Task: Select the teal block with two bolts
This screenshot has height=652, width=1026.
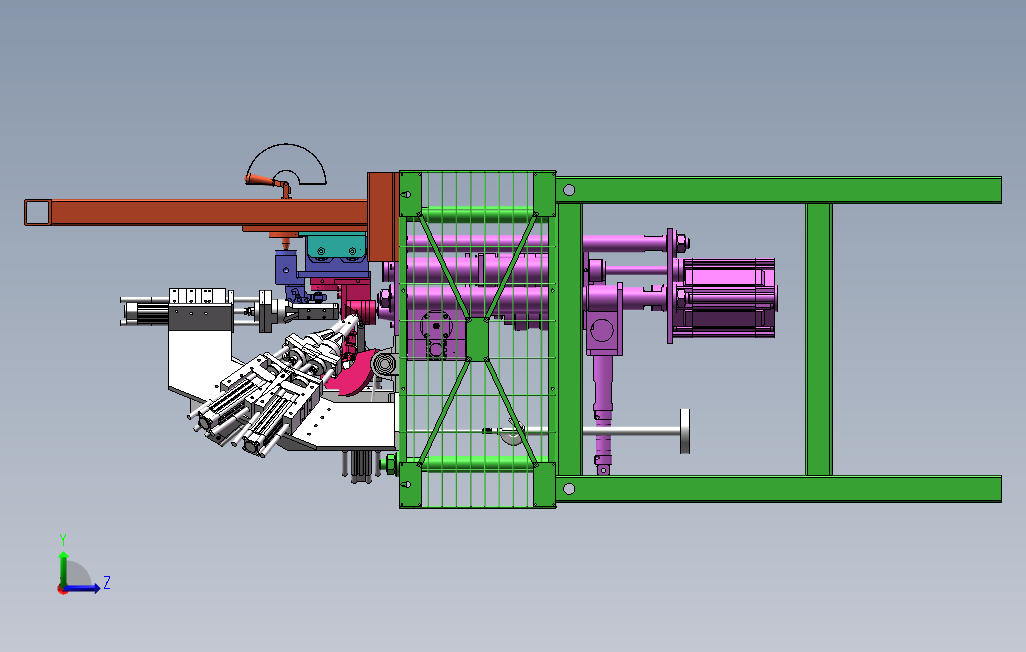Action: coord(336,247)
